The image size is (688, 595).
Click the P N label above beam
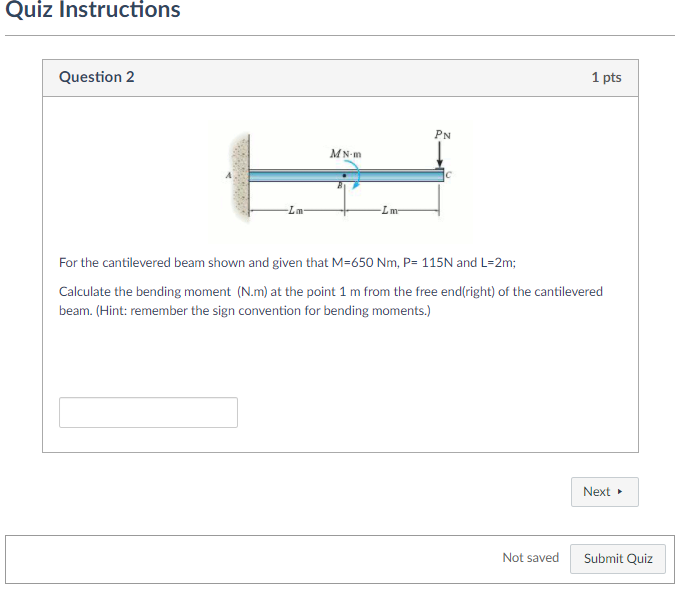pos(442,134)
